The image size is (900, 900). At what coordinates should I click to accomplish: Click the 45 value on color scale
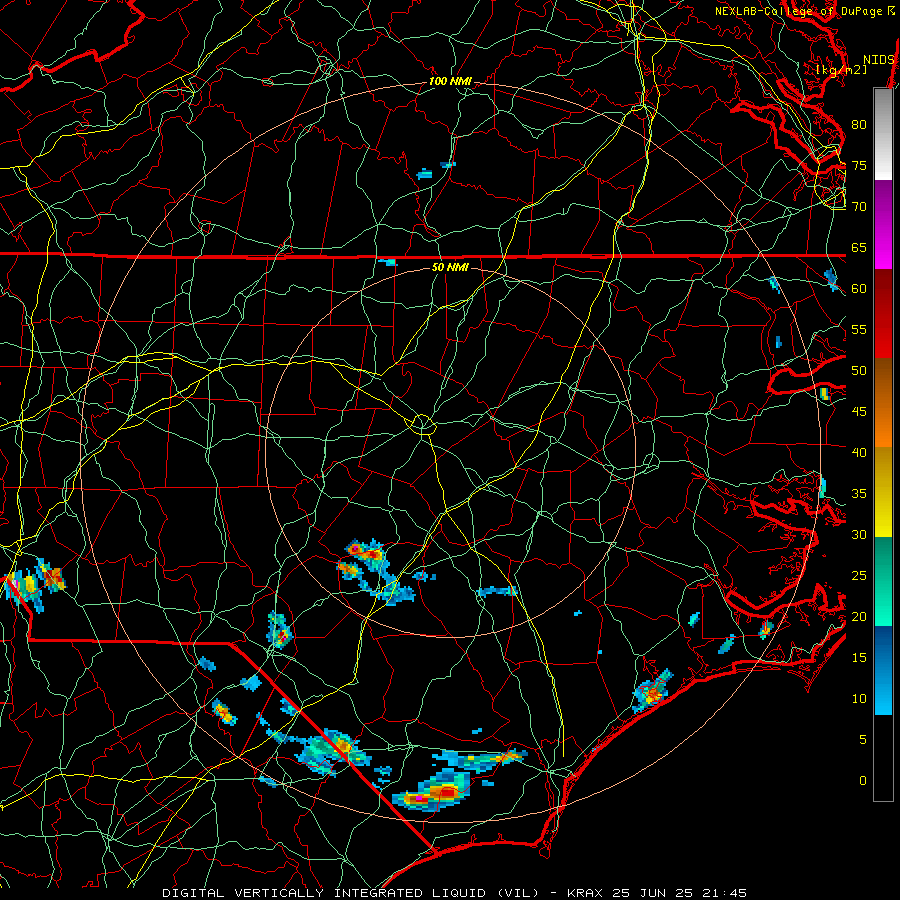pos(859,411)
